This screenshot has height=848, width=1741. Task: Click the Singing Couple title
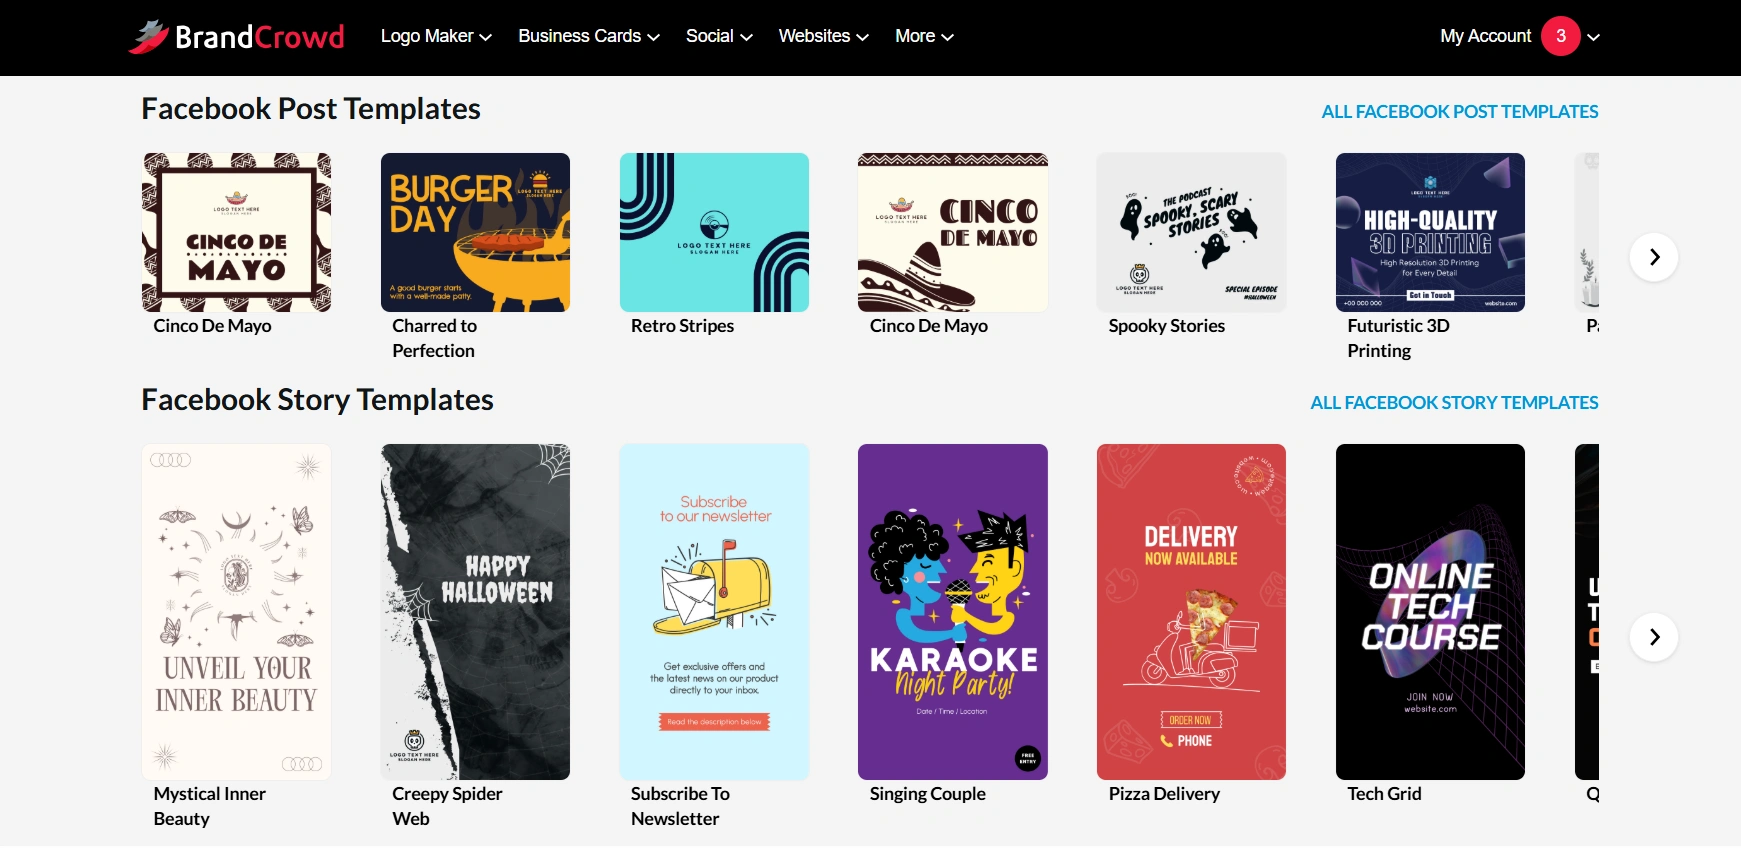927,794
